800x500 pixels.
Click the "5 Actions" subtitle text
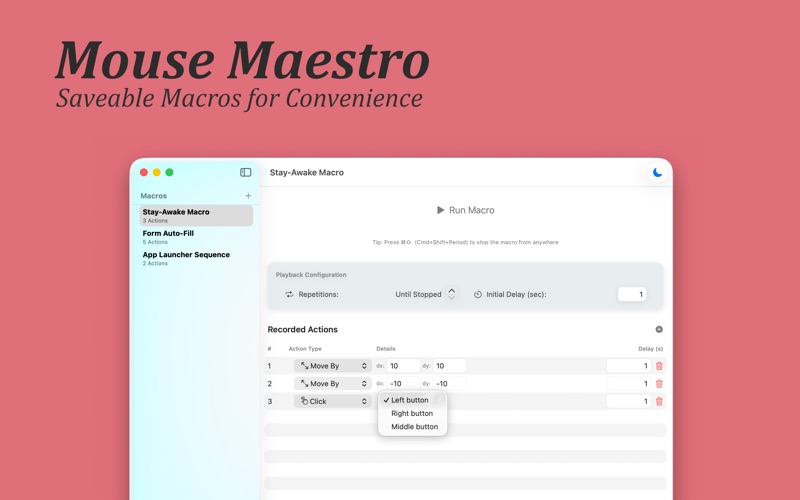pos(155,242)
